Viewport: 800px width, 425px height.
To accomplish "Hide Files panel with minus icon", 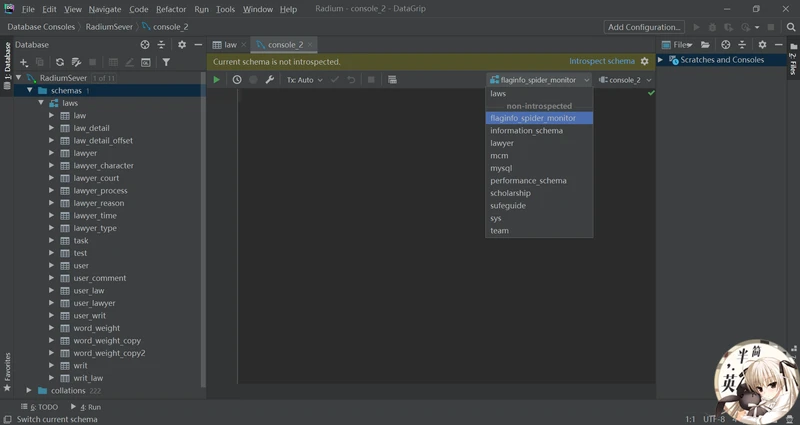I will coord(779,45).
